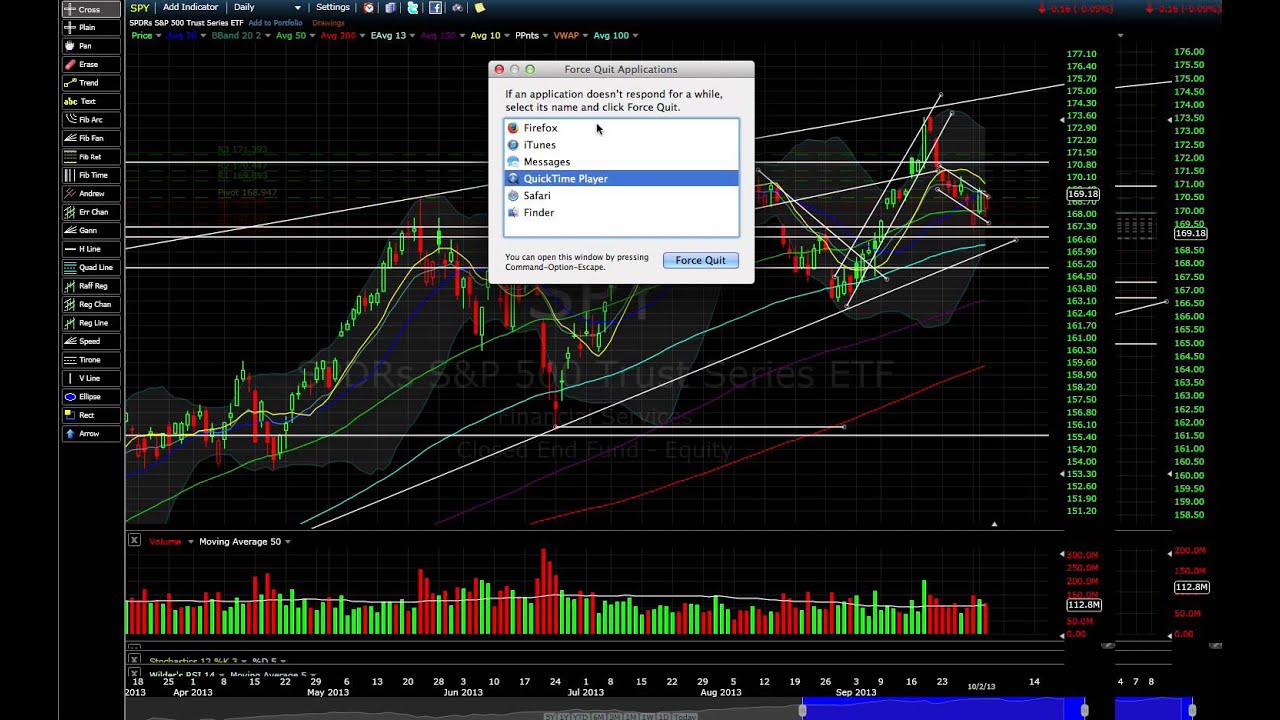1280x720 pixels.
Task: Select the Ellipse drawing tool
Action: pos(90,397)
